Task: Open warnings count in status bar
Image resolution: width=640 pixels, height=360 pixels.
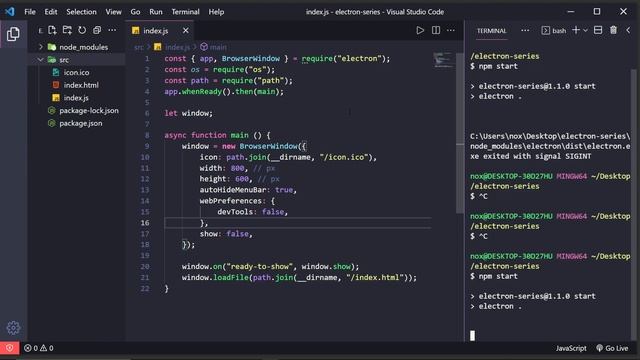Action: pyautogui.click(x=47, y=348)
